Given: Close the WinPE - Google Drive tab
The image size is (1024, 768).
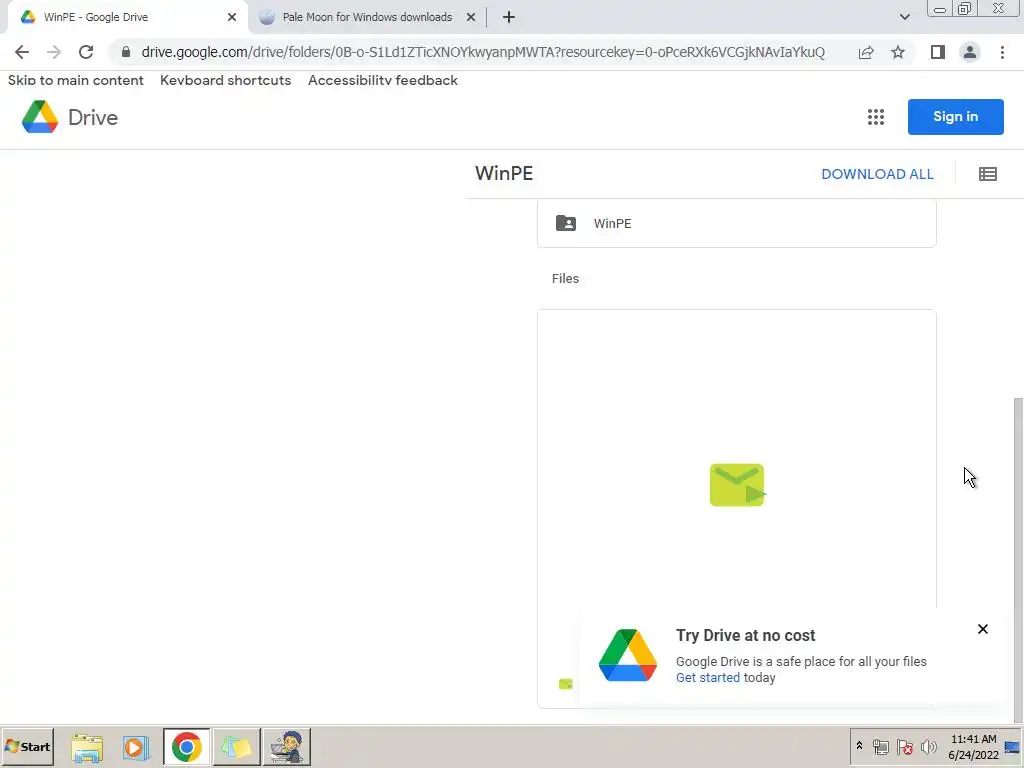Looking at the screenshot, I should click(232, 18).
